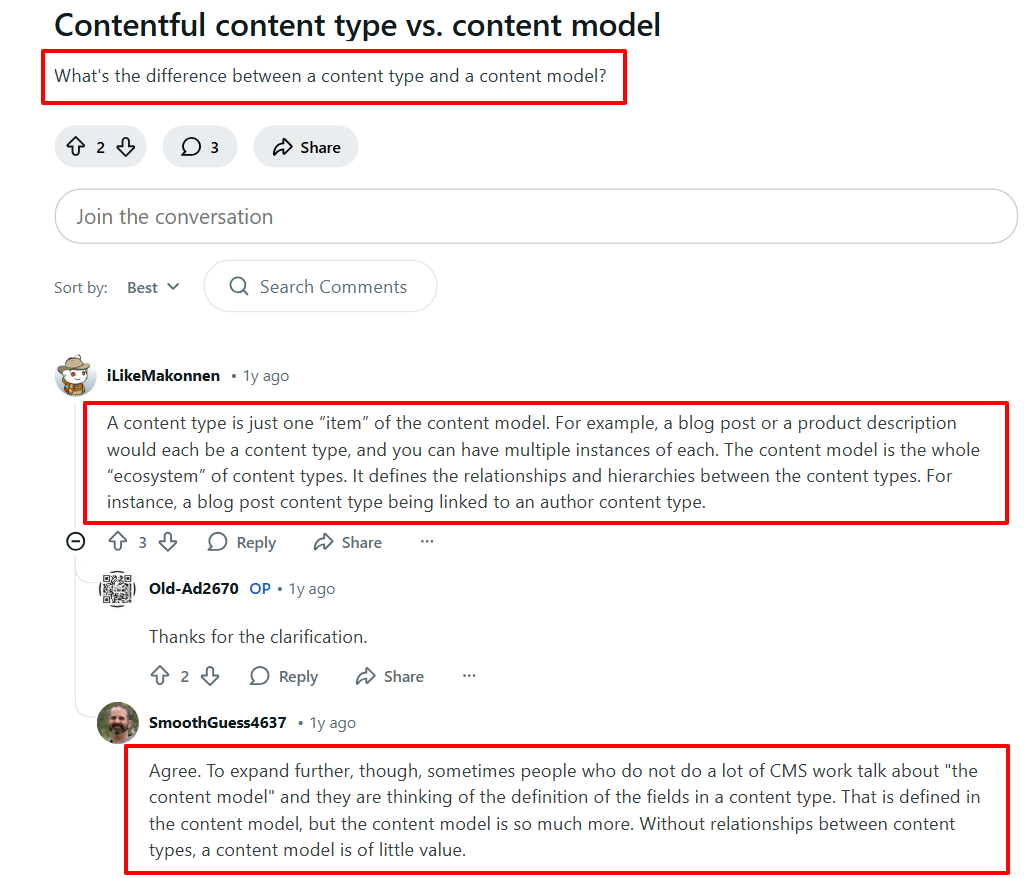The image size is (1024, 878).
Task: Click iLikeMakonnen's avatar
Action: tap(75, 376)
